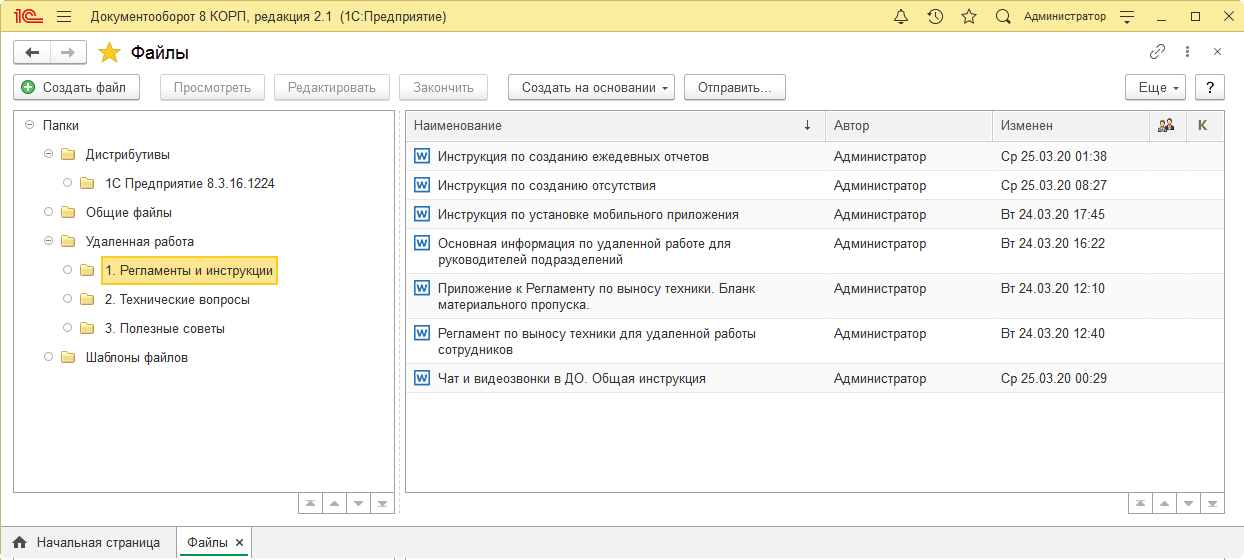The image size is (1244, 560).
Task: Click the help question mark button
Action: click(1210, 88)
